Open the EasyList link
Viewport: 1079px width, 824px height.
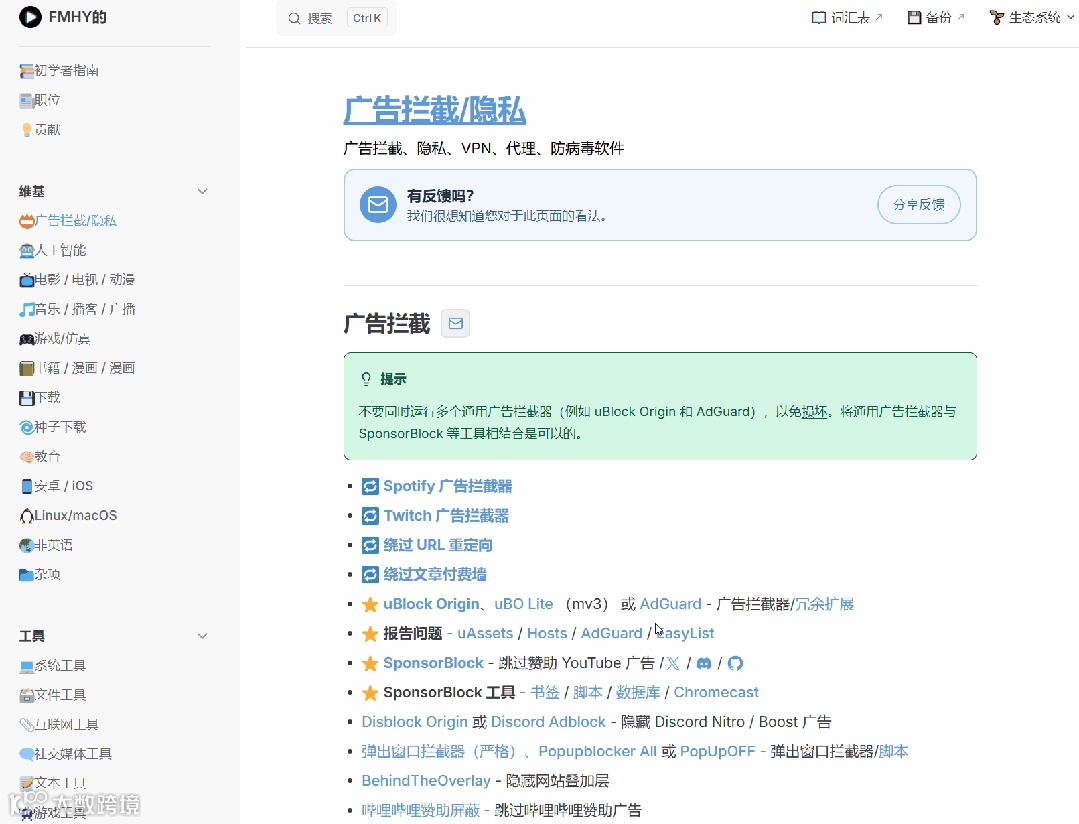tap(685, 633)
